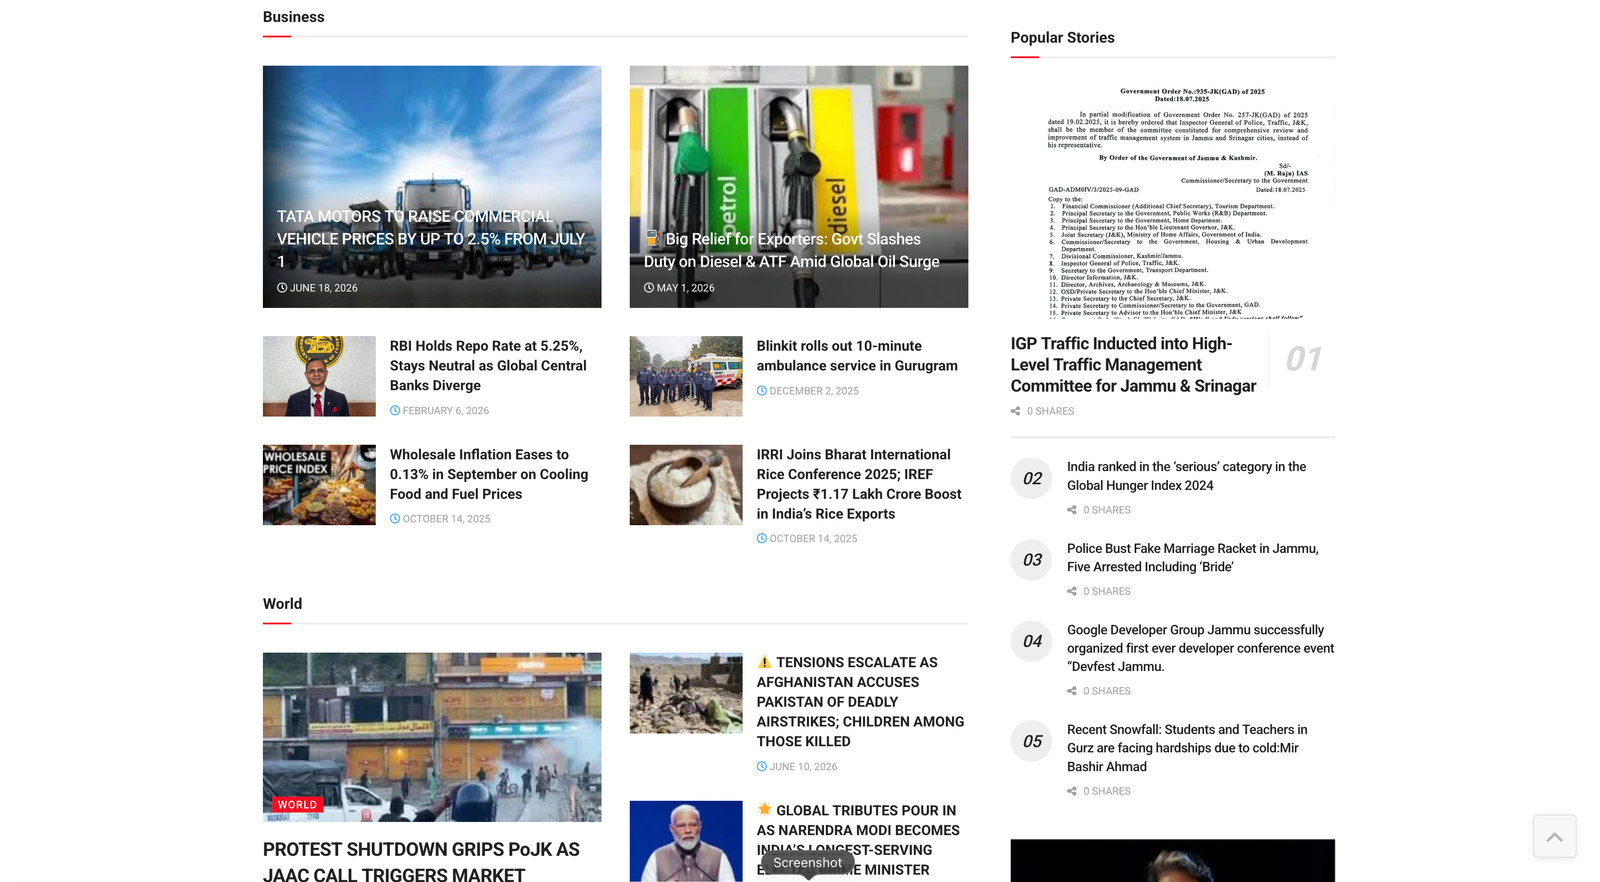Open IGP Traffic Inducted into Committee story
1600x882 pixels.
[1133, 365]
